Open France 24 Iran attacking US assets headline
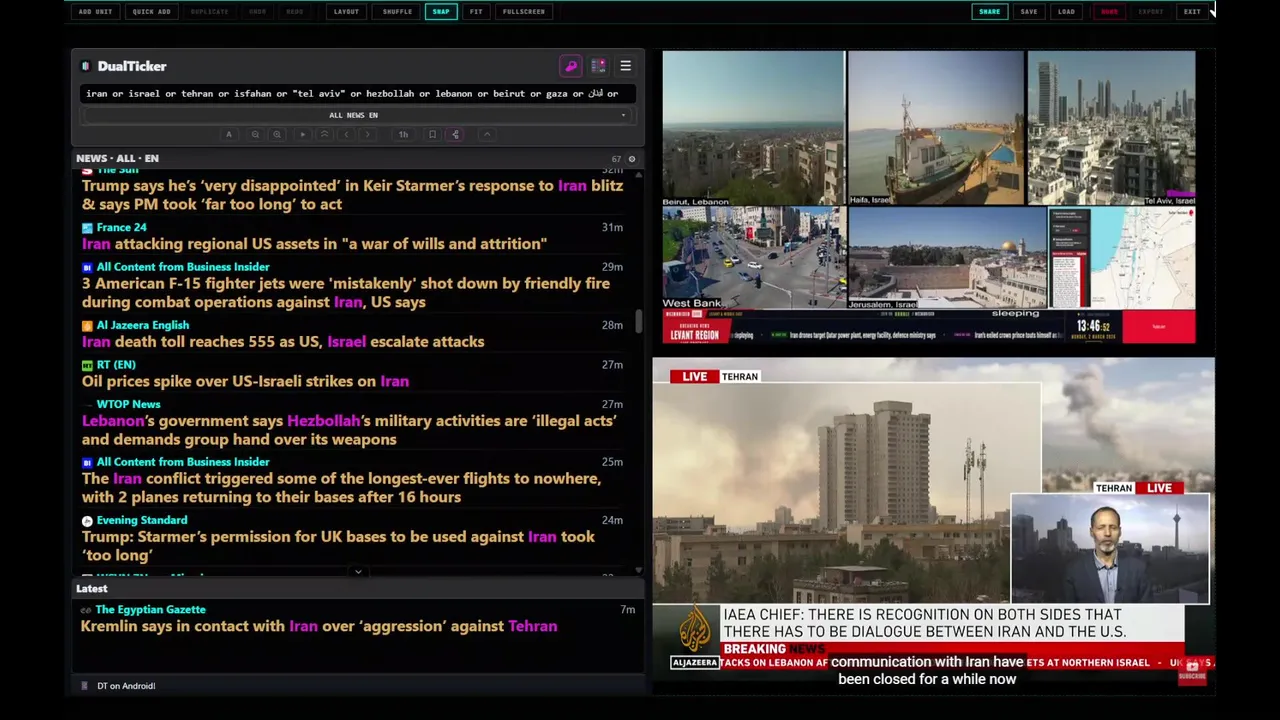The width and height of the screenshot is (1280, 720). pyautogui.click(x=315, y=244)
